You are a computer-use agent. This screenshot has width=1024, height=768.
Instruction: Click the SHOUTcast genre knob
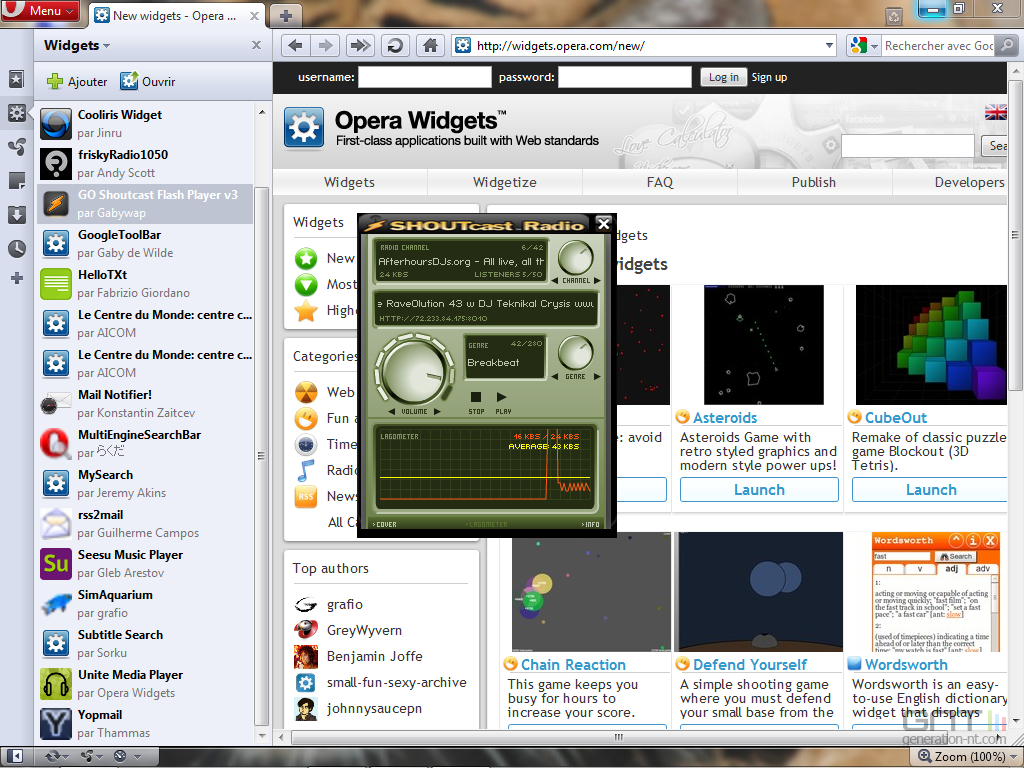(x=575, y=353)
